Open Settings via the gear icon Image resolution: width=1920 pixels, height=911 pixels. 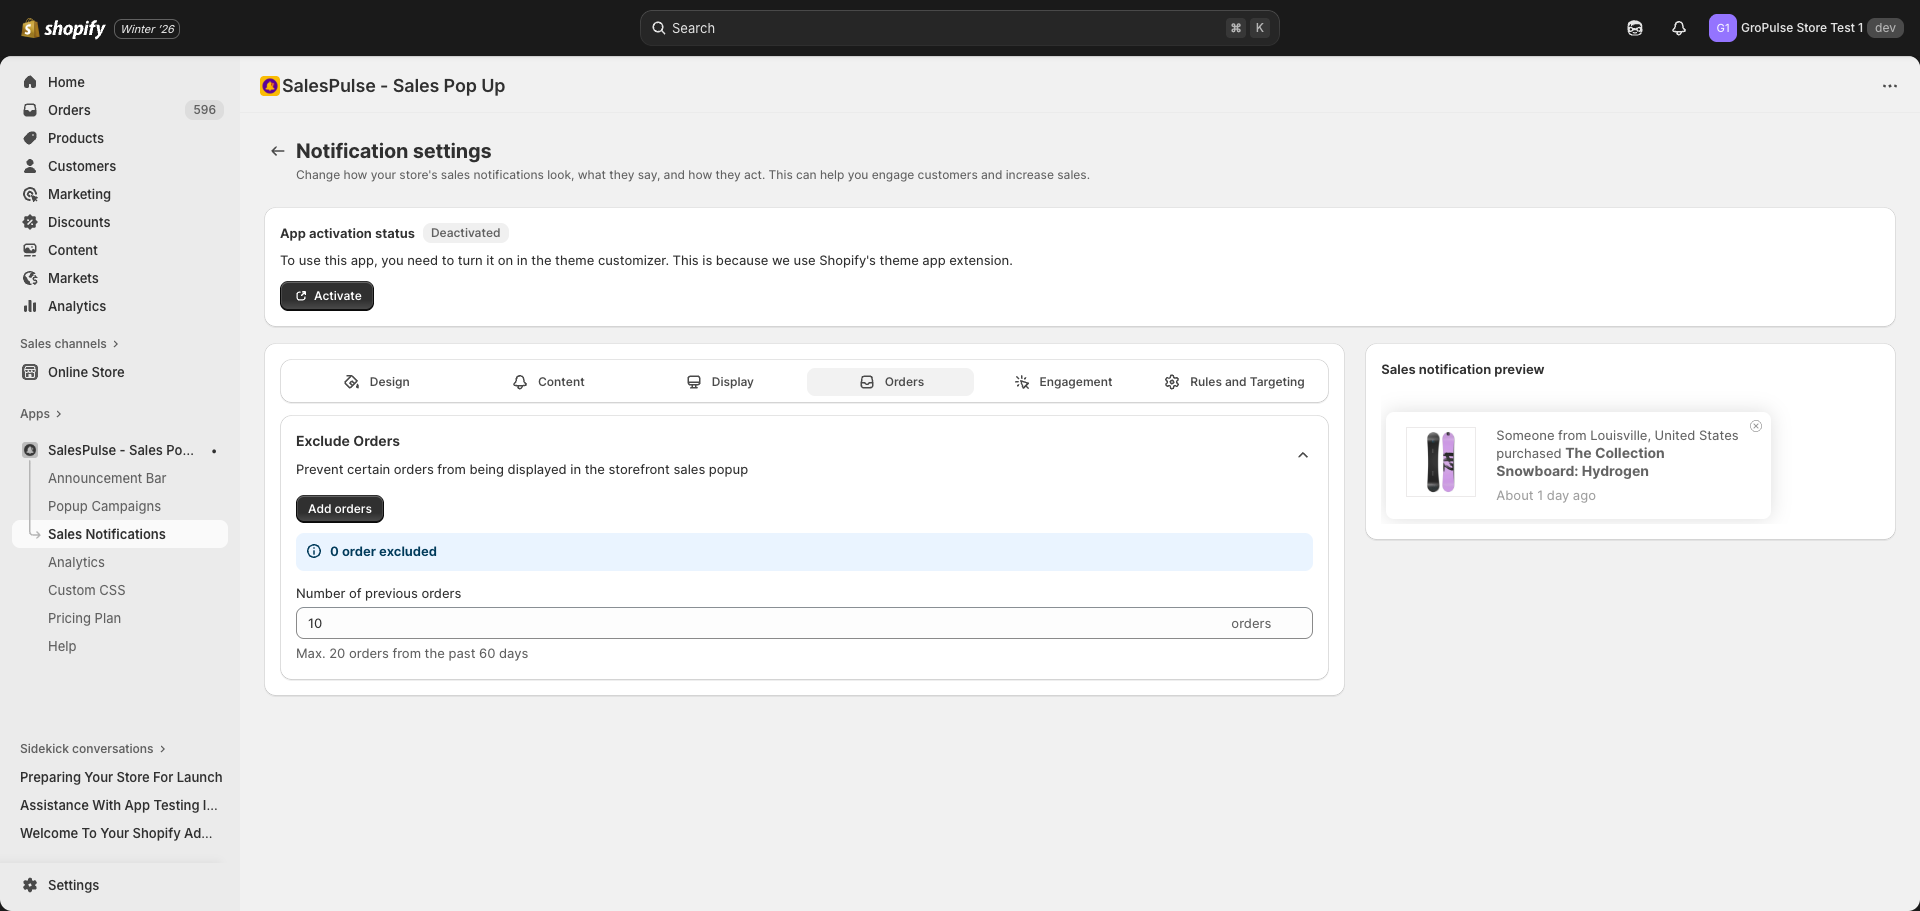pyautogui.click(x=30, y=885)
